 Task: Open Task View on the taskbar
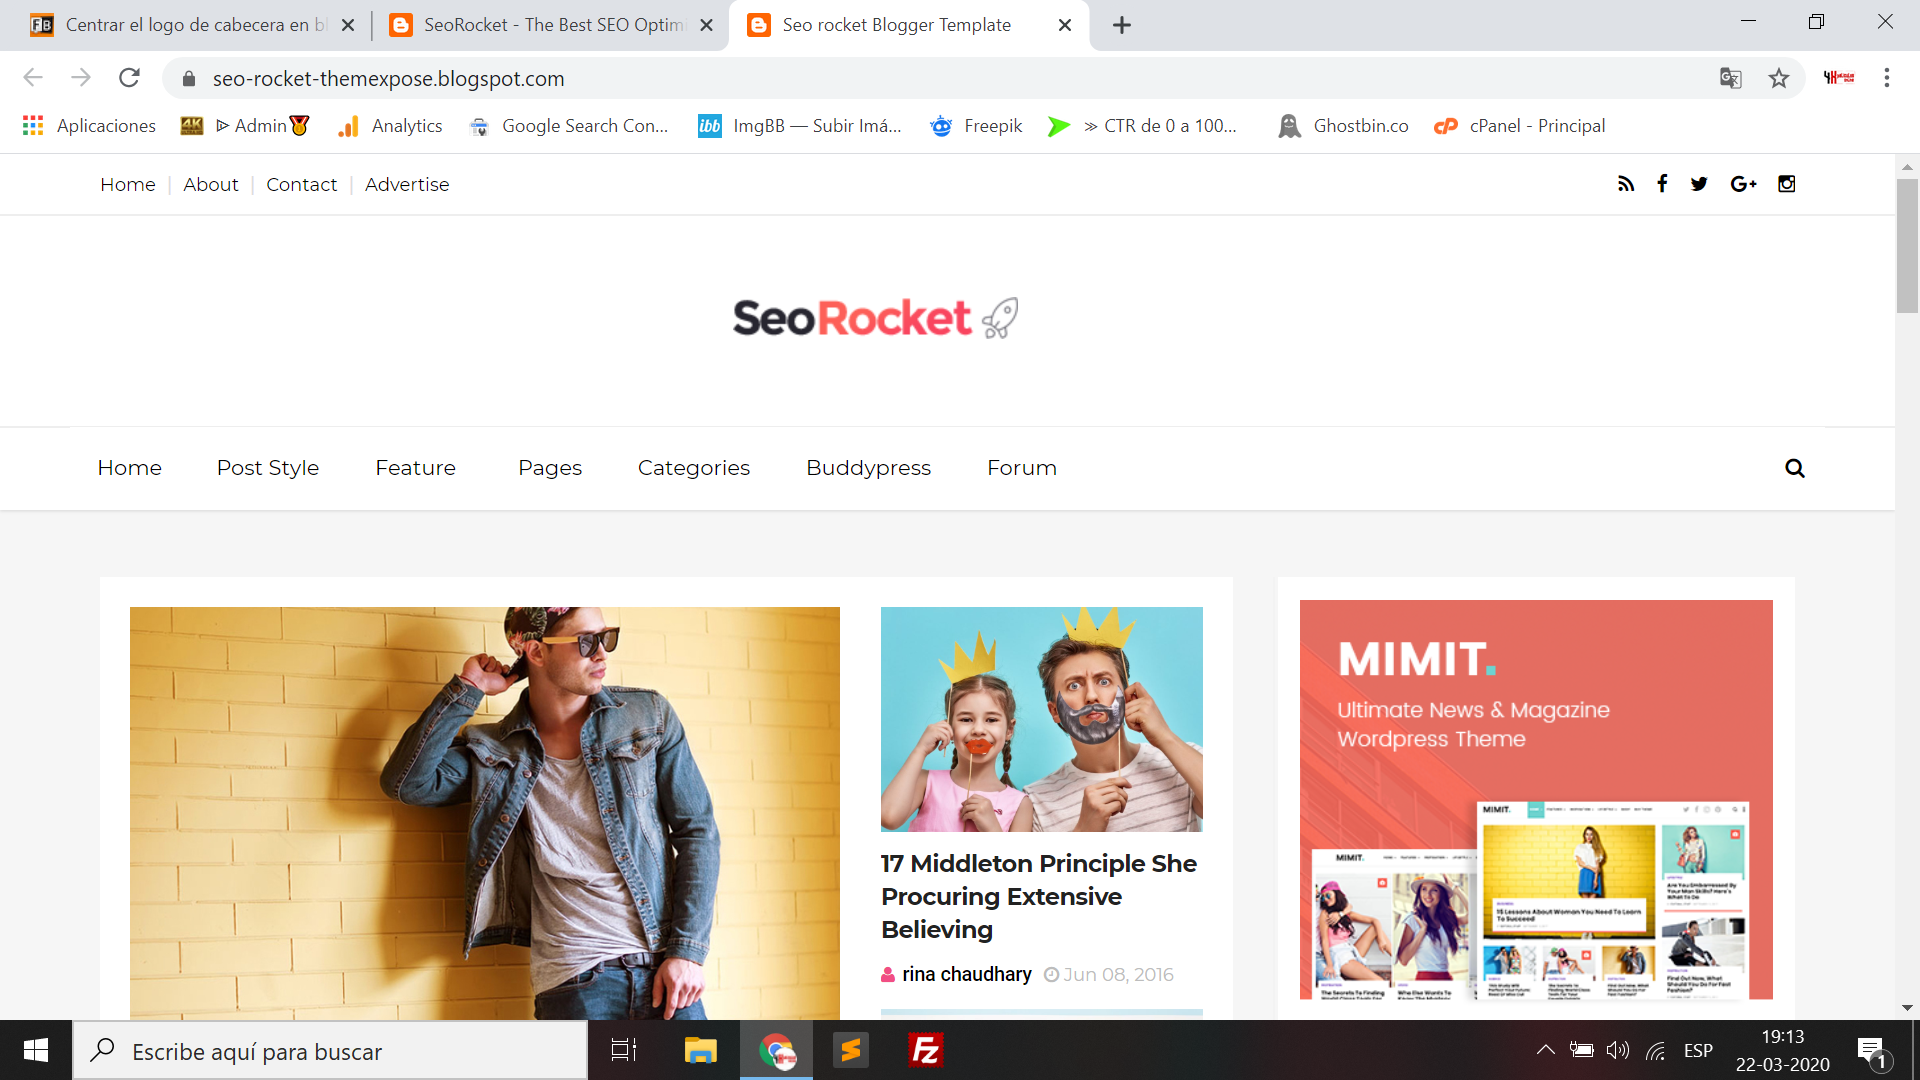click(x=624, y=1050)
